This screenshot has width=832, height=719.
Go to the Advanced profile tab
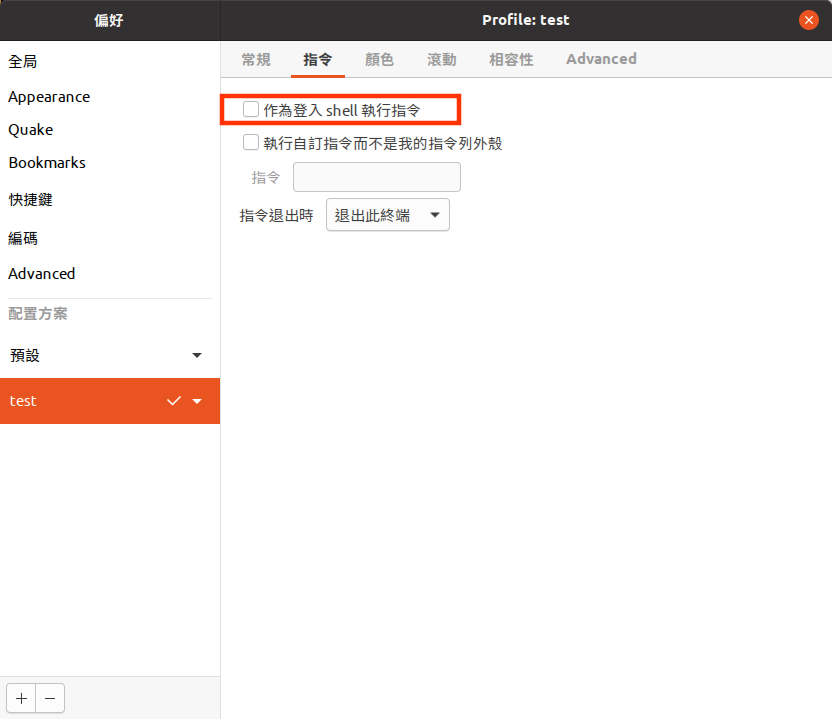[601, 60]
